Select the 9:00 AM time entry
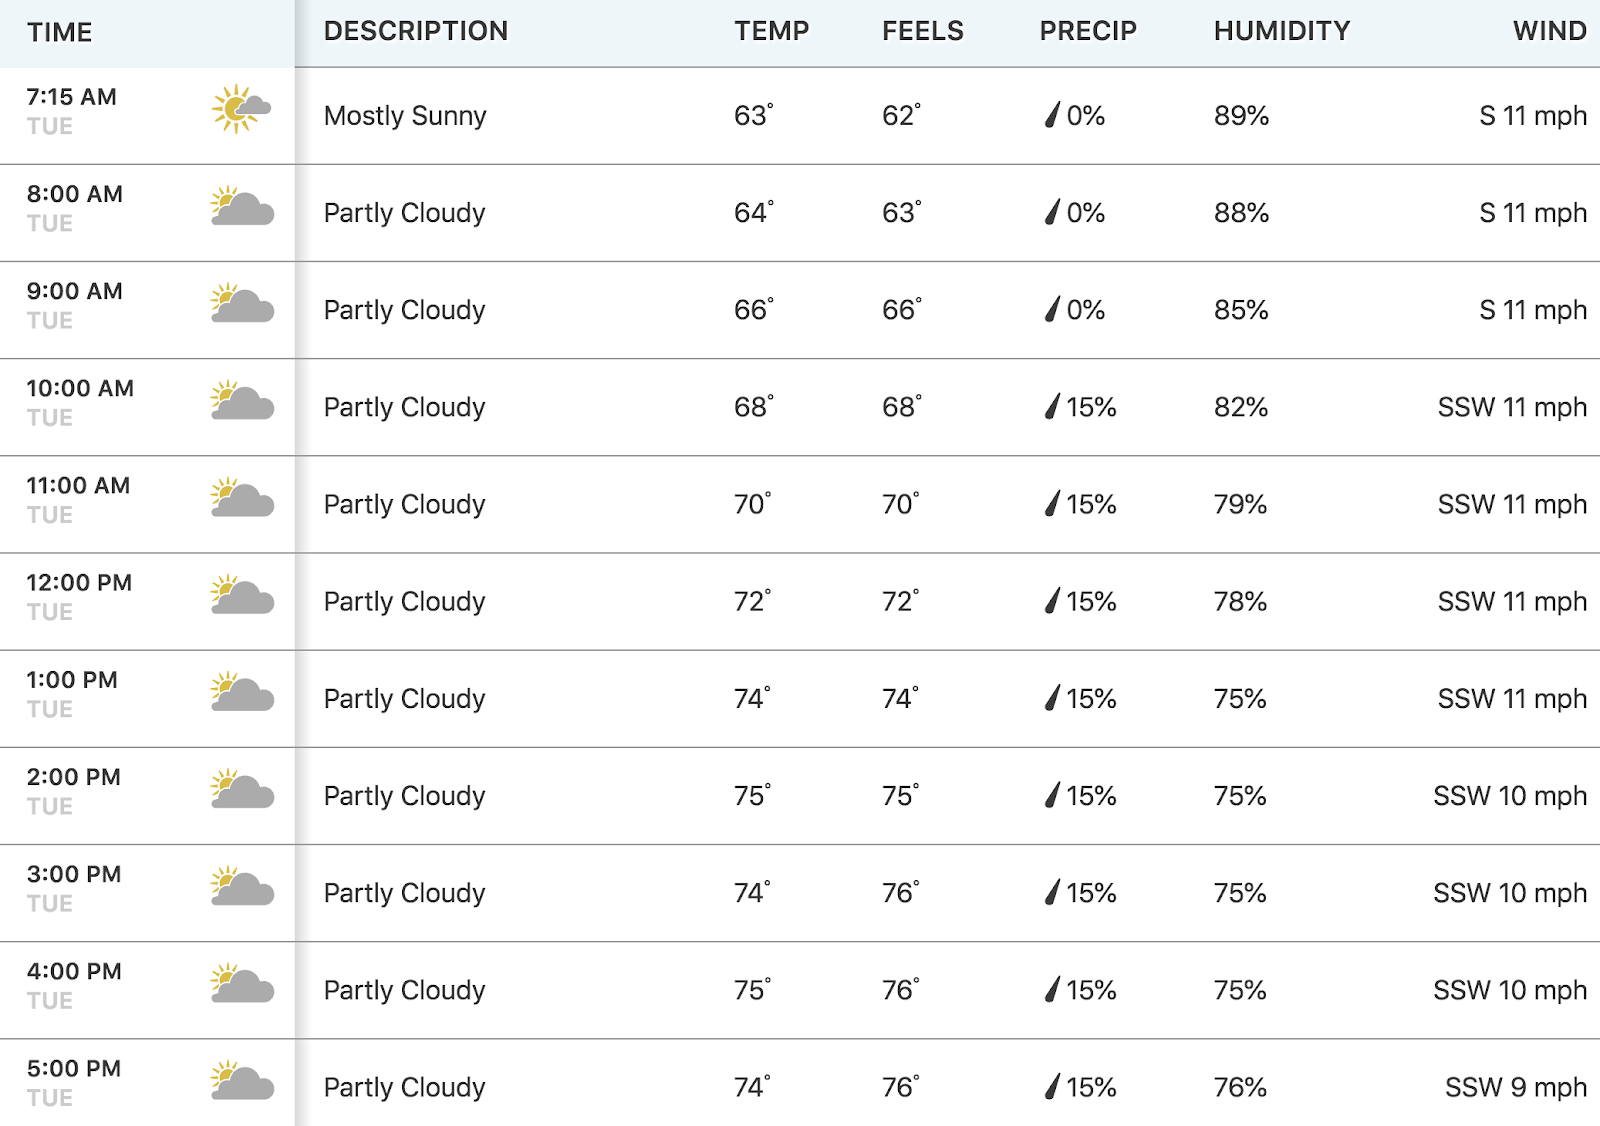1600x1126 pixels. [75, 291]
